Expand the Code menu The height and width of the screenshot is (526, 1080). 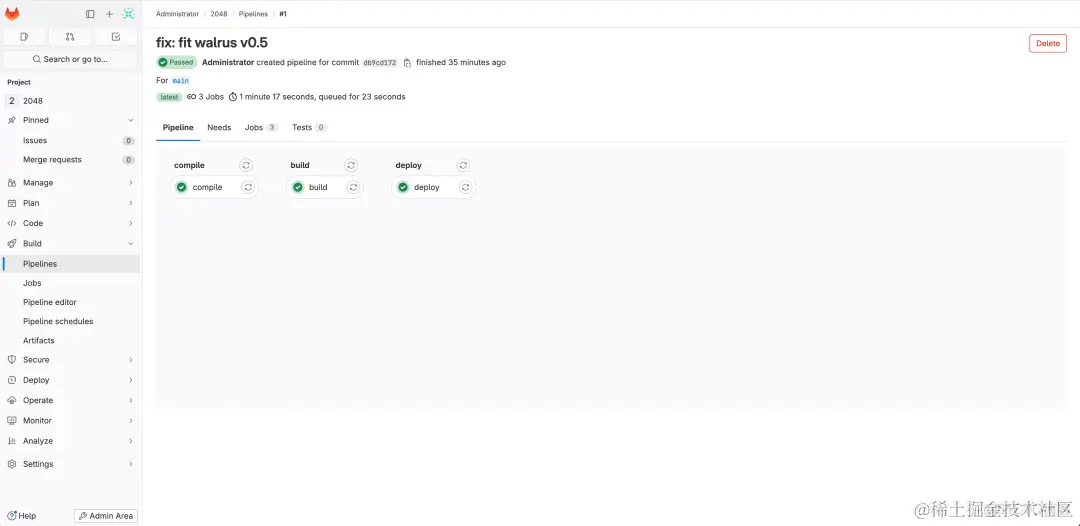tap(70, 223)
